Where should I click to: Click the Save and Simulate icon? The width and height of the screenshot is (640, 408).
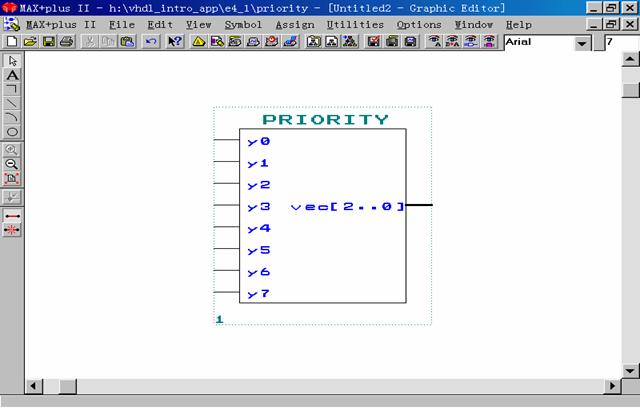(410, 41)
